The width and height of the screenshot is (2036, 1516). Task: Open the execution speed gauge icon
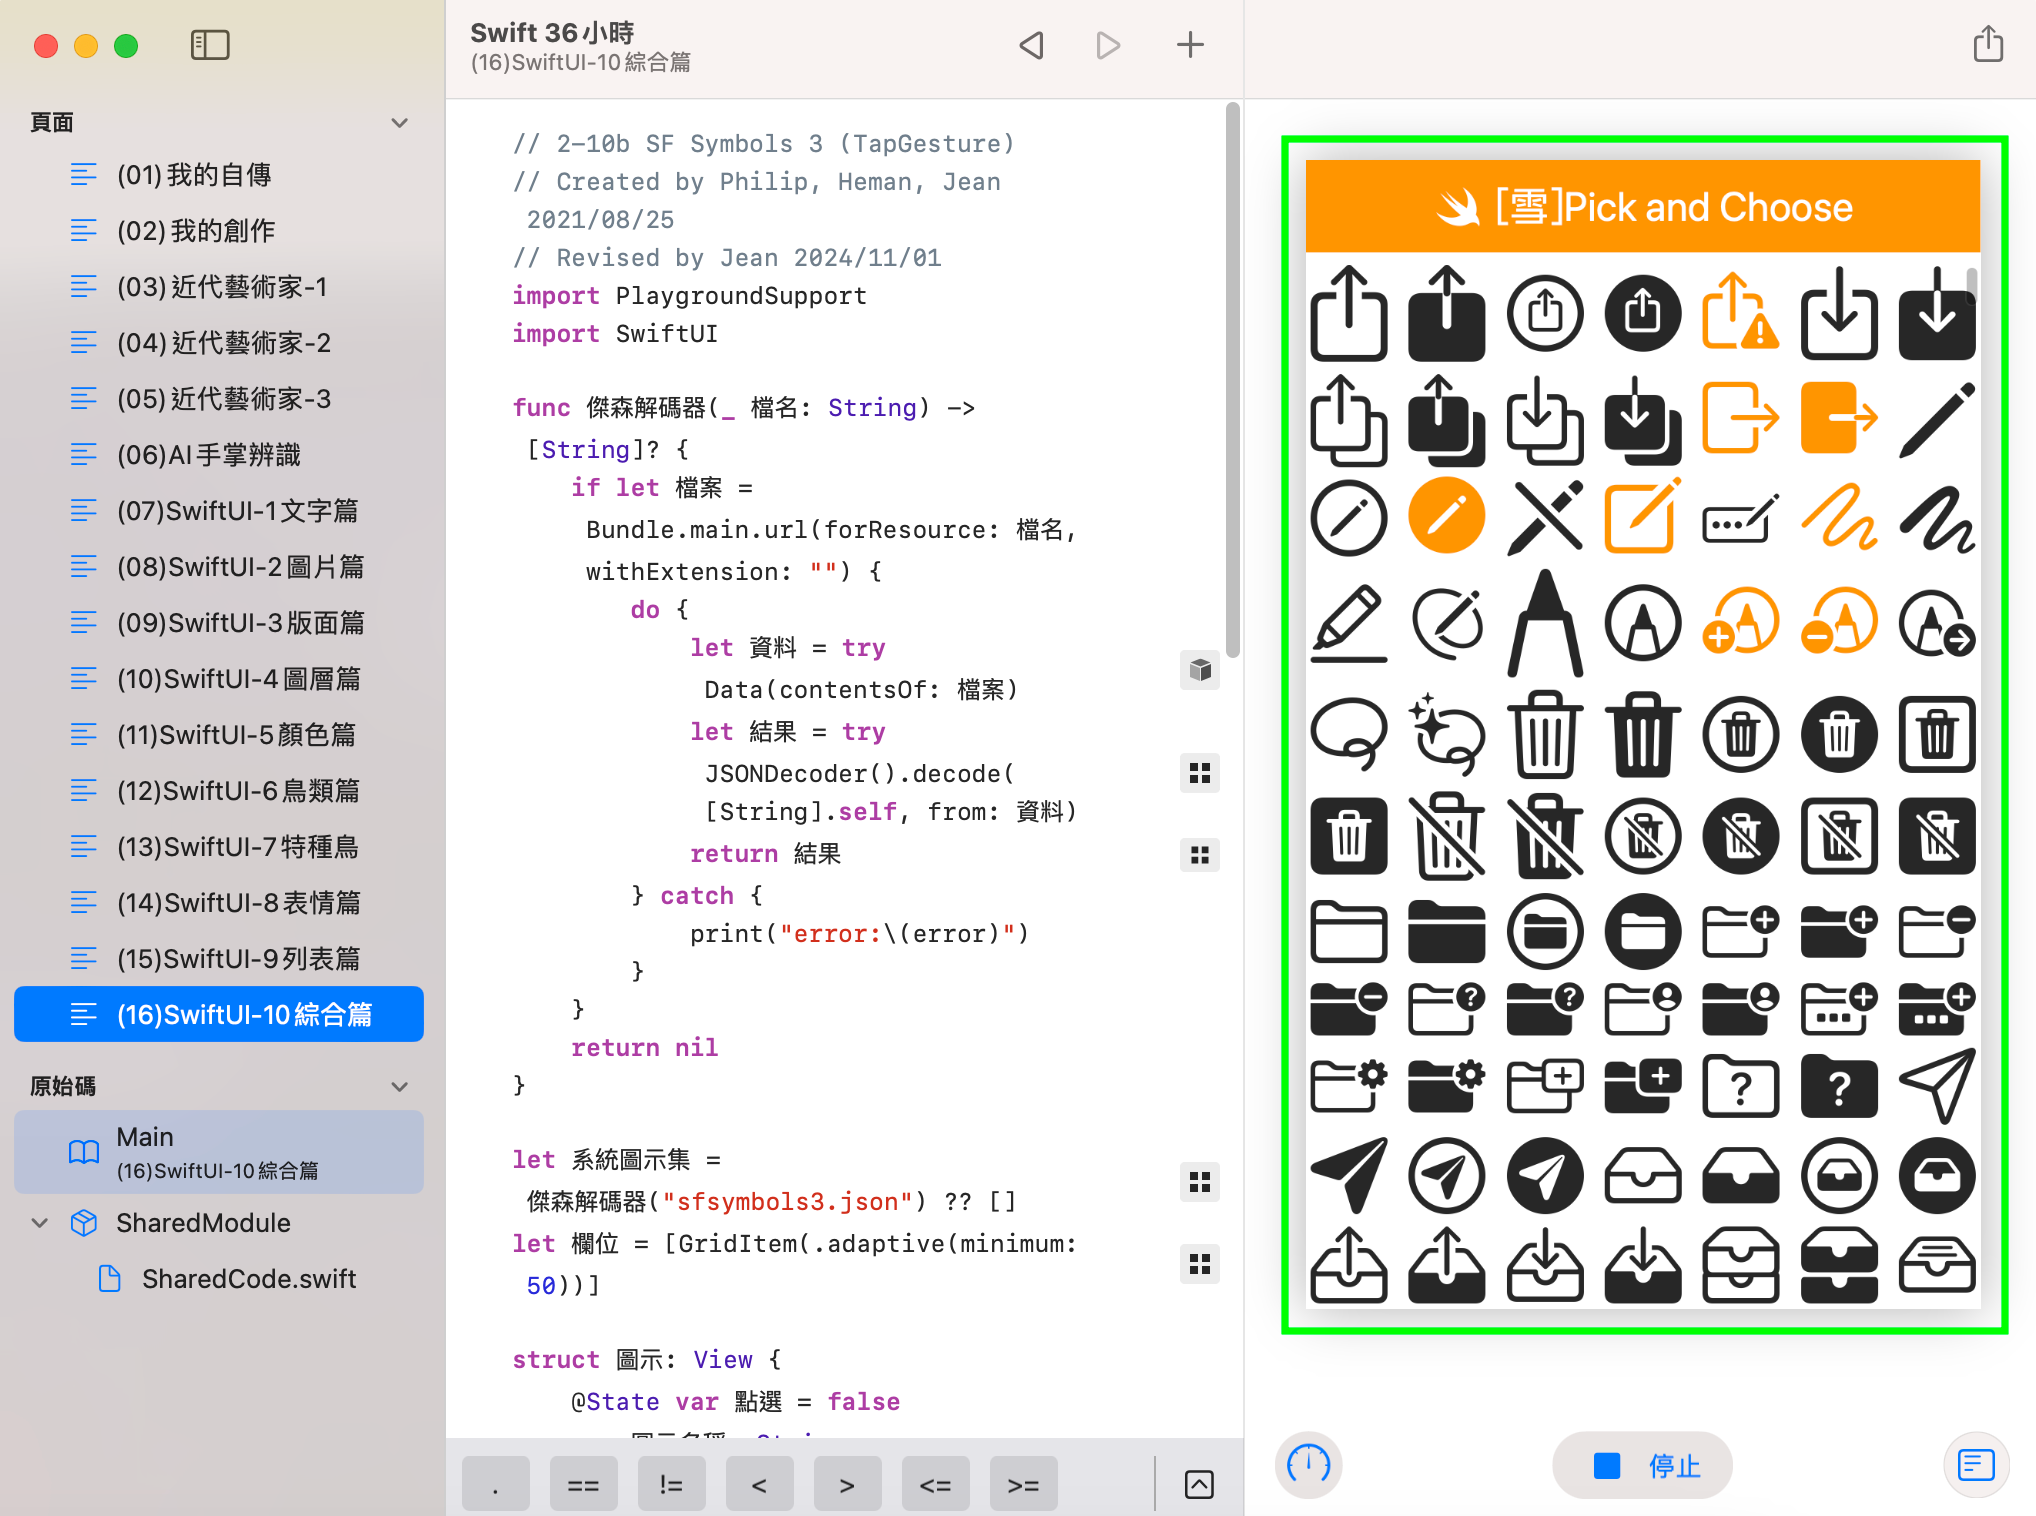tap(1308, 1465)
